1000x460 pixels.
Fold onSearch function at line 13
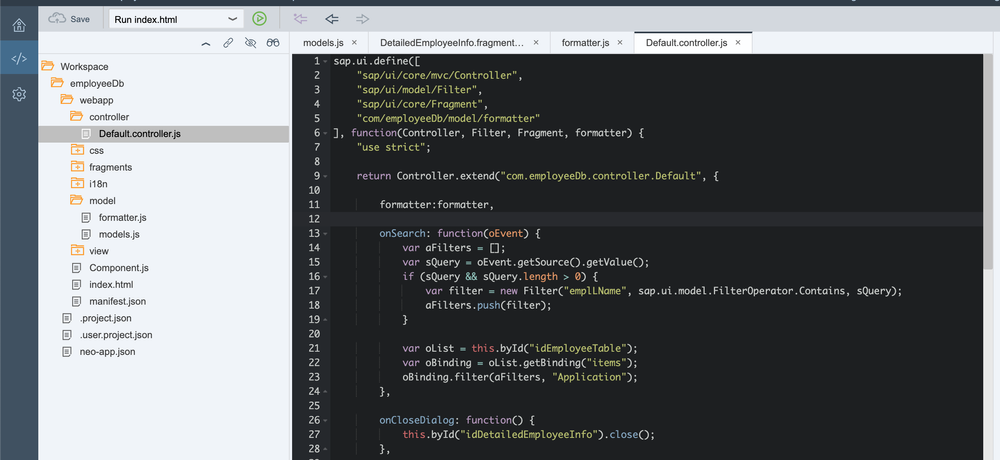coord(325,234)
